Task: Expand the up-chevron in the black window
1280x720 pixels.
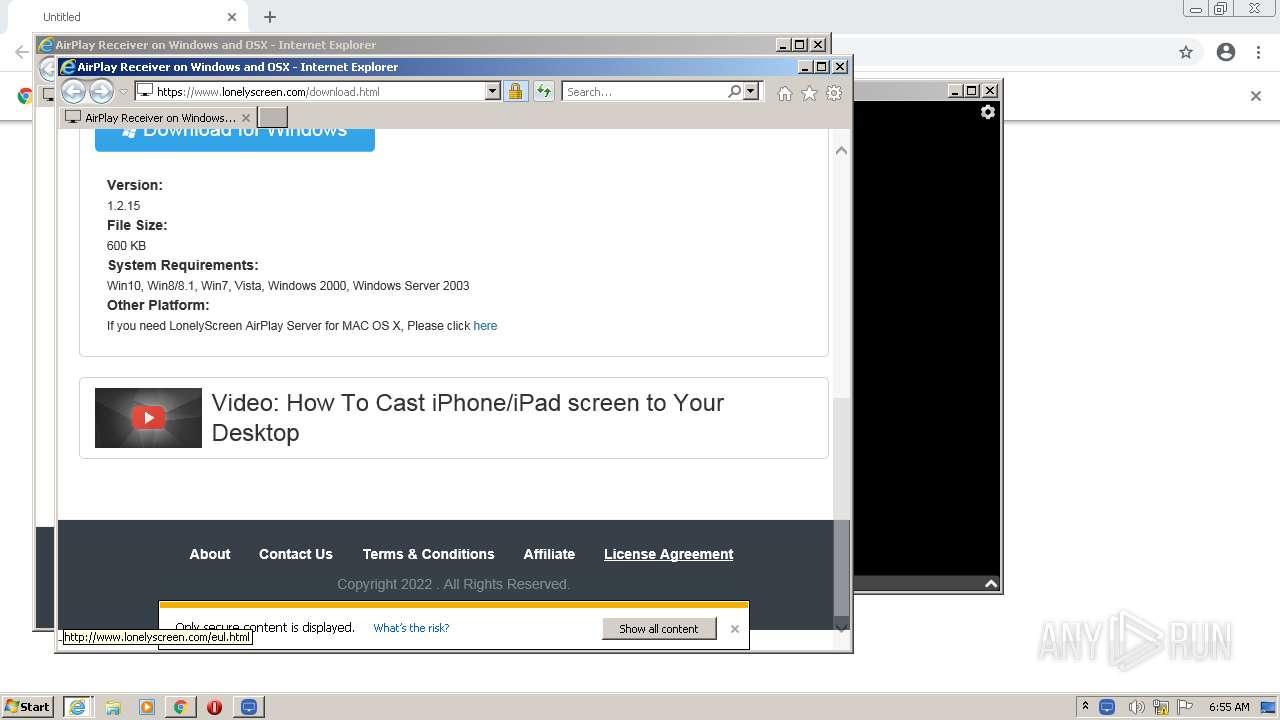Action: point(991,584)
